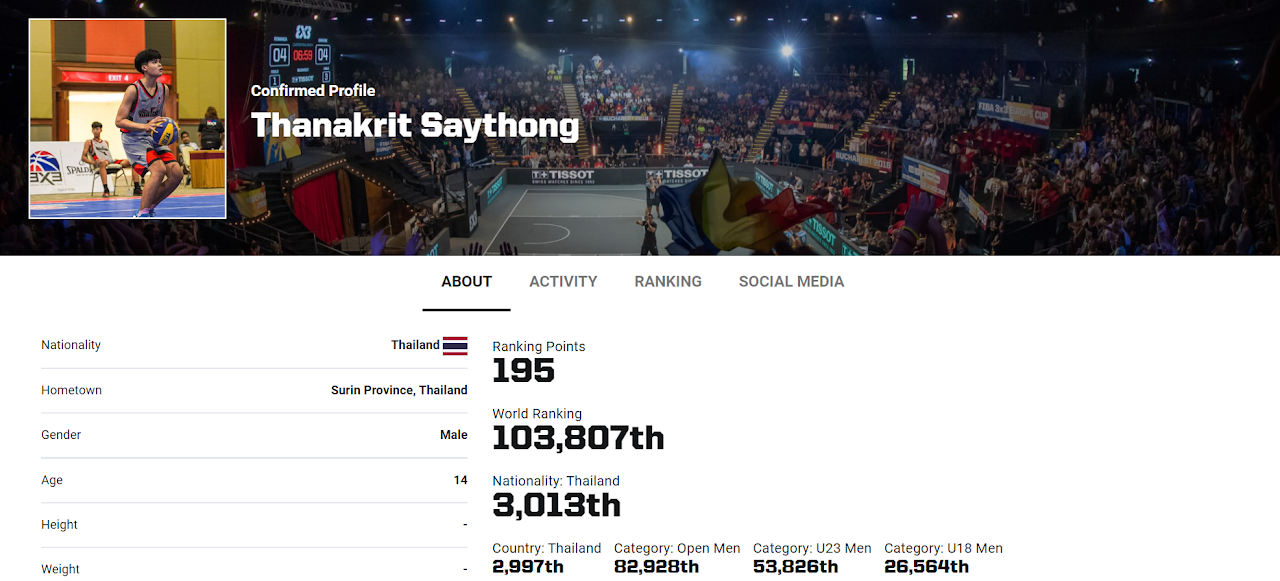Click the Age row value 14
The image size is (1280, 581).
[460, 480]
